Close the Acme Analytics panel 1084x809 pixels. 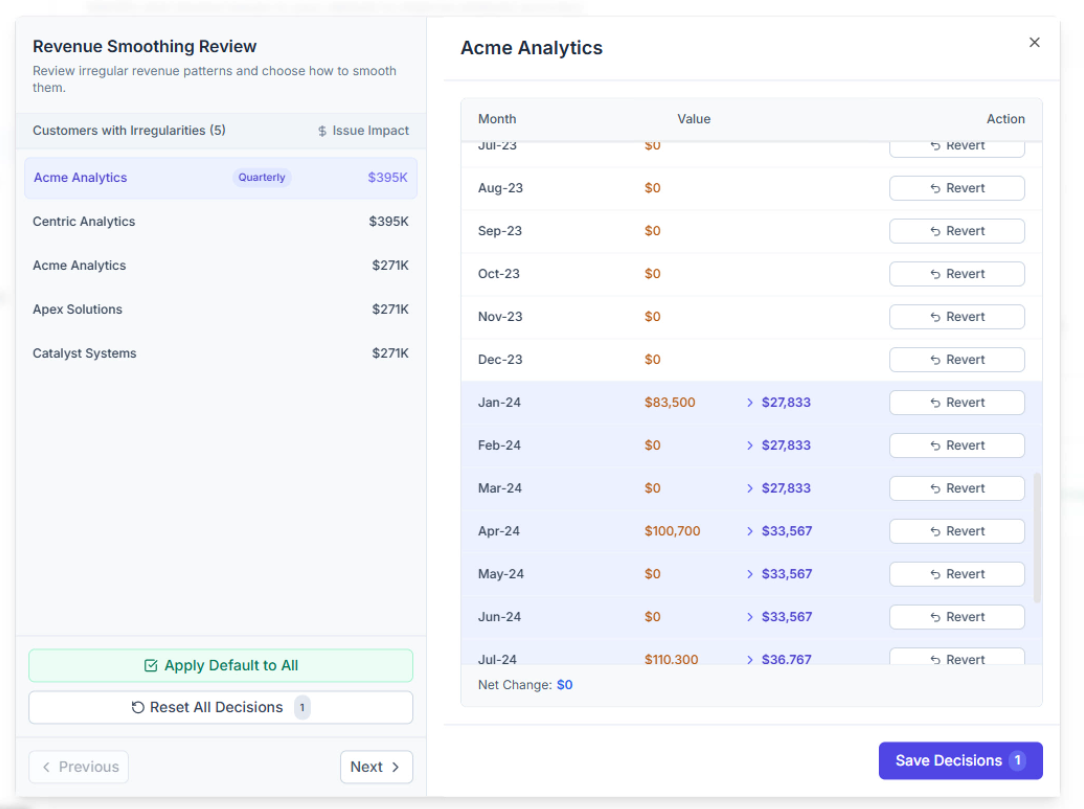pyautogui.click(x=1034, y=42)
